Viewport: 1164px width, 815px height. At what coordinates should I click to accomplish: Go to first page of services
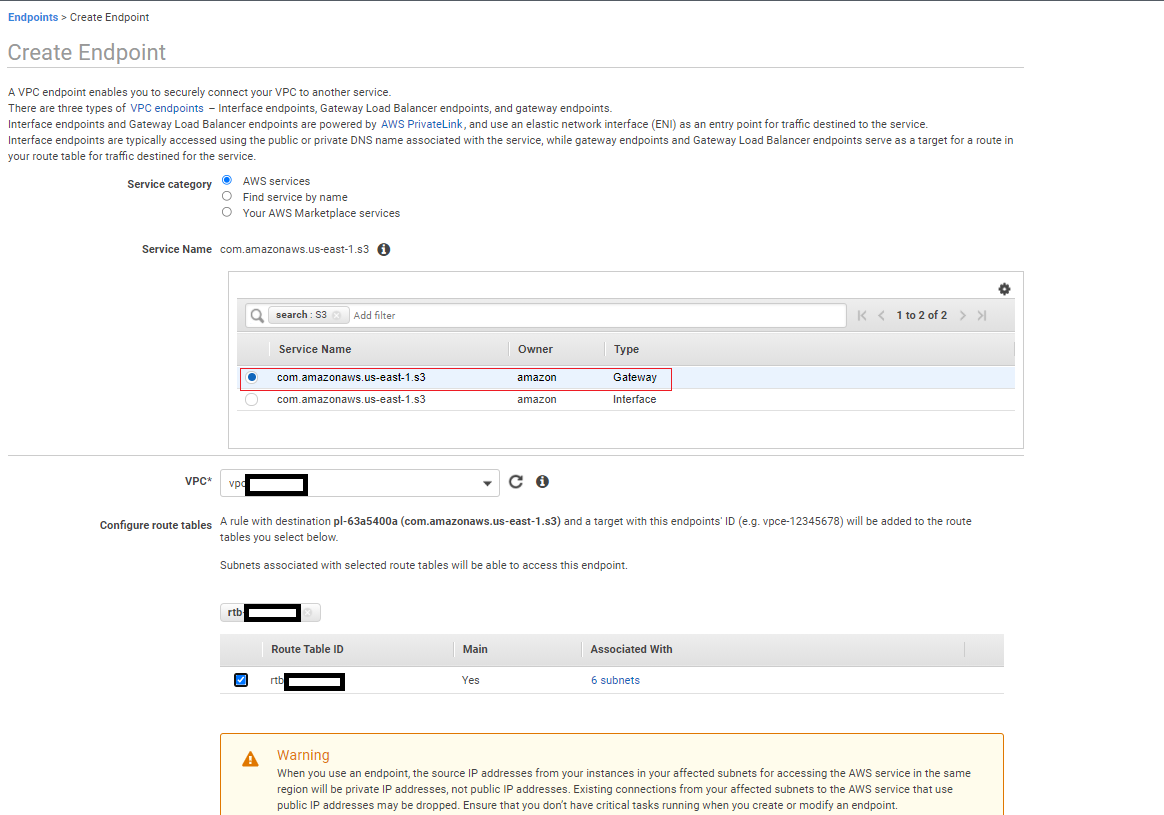pos(862,315)
